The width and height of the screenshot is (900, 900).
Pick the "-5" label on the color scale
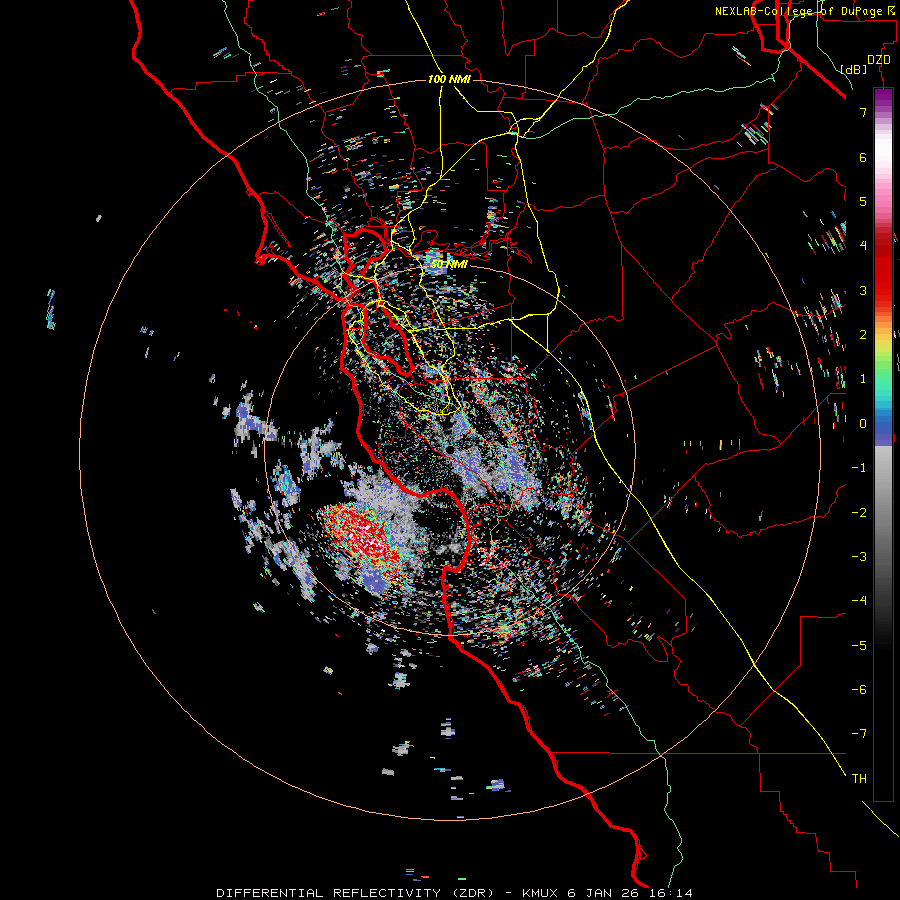coord(859,645)
